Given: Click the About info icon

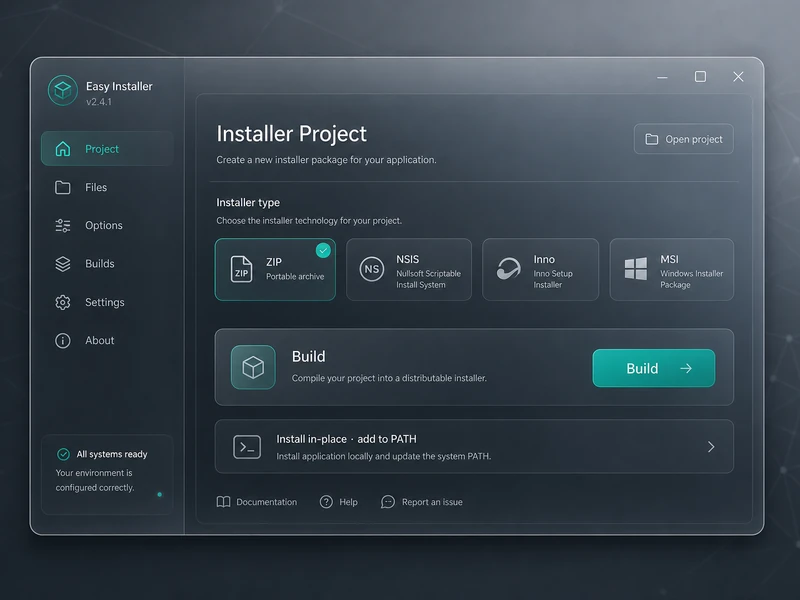Looking at the screenshot, I should click(63, 340).
